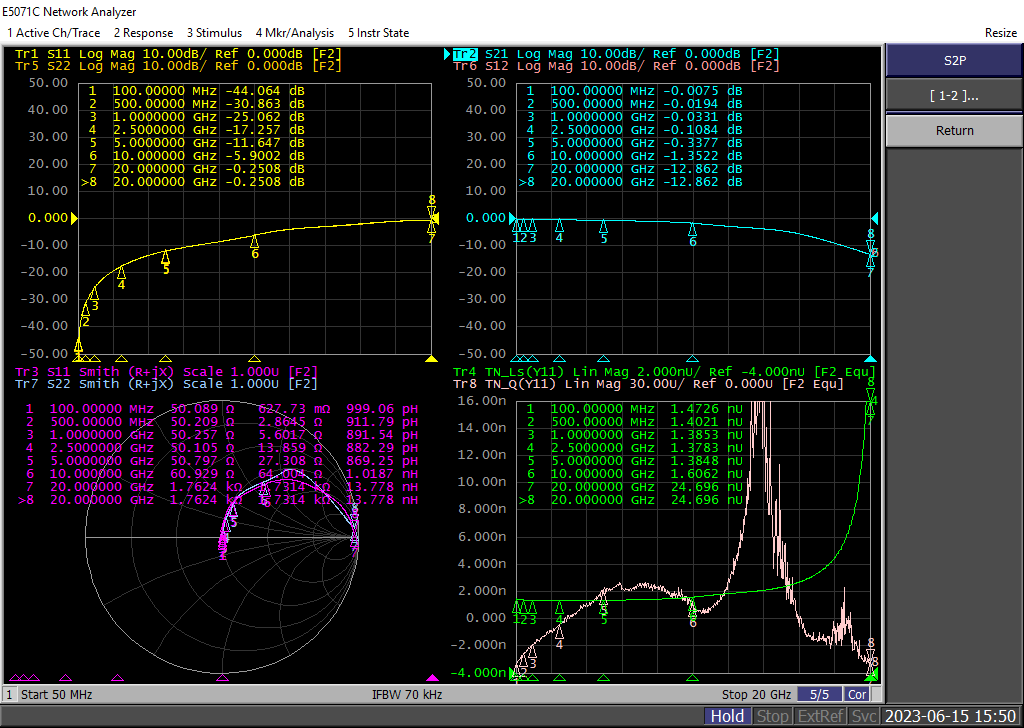Open the Active Ch/Trace menu
Viewport: 1024px width, 728px height.
coord(54,33)
